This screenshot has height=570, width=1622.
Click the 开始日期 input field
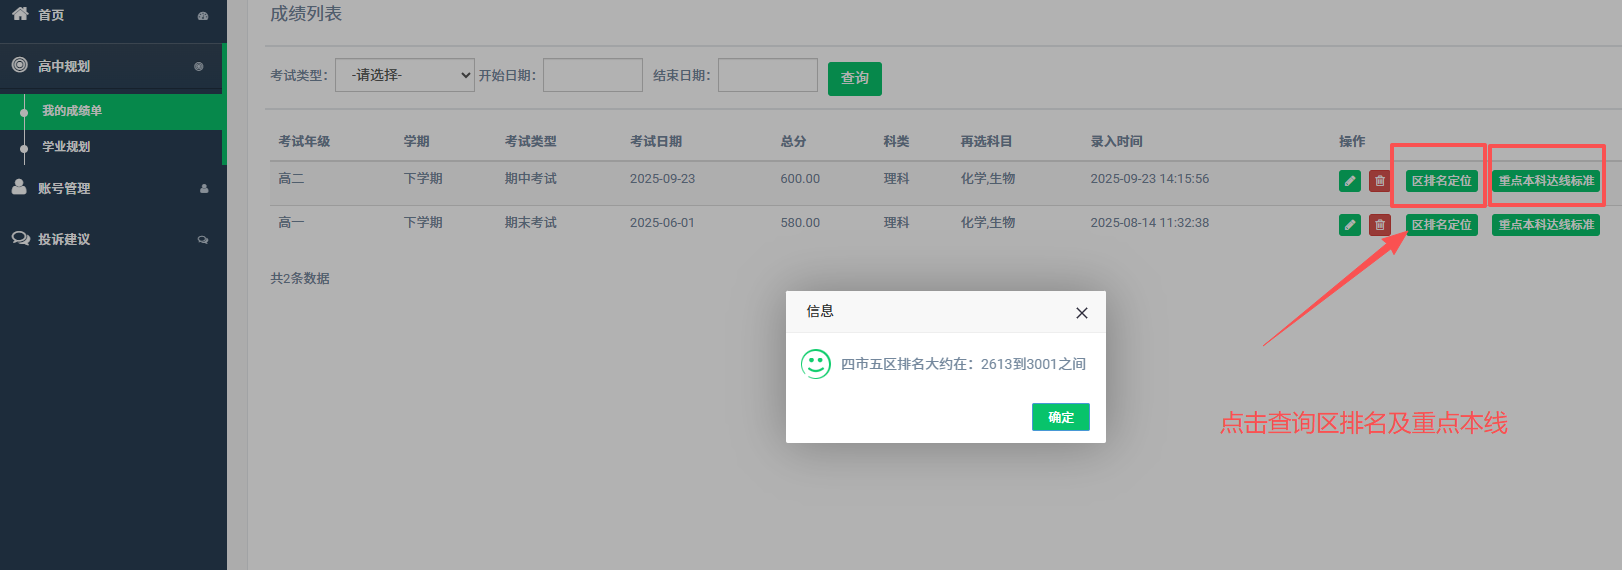[x=592, y=75]
